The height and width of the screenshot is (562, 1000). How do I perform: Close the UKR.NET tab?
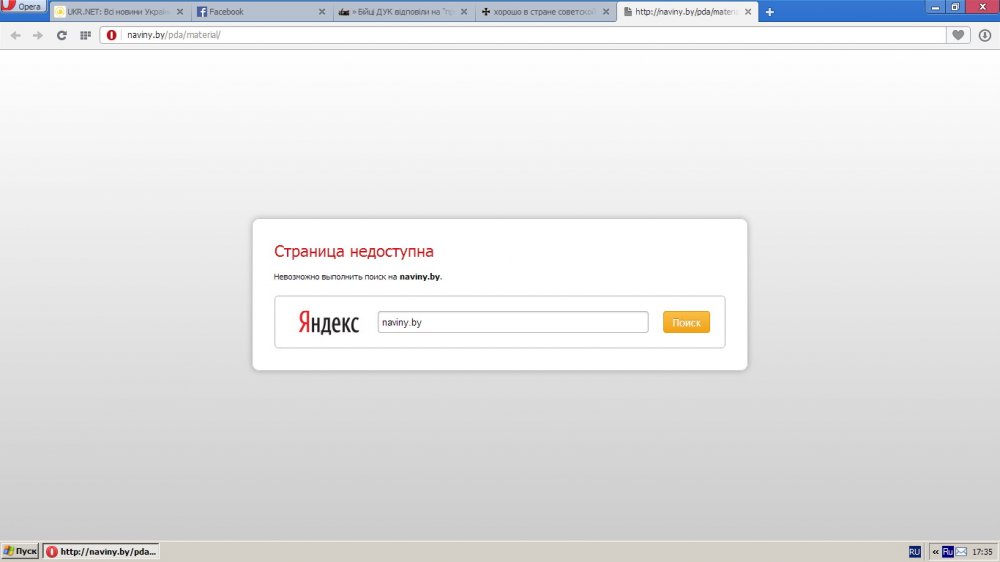tap(180, 11)
